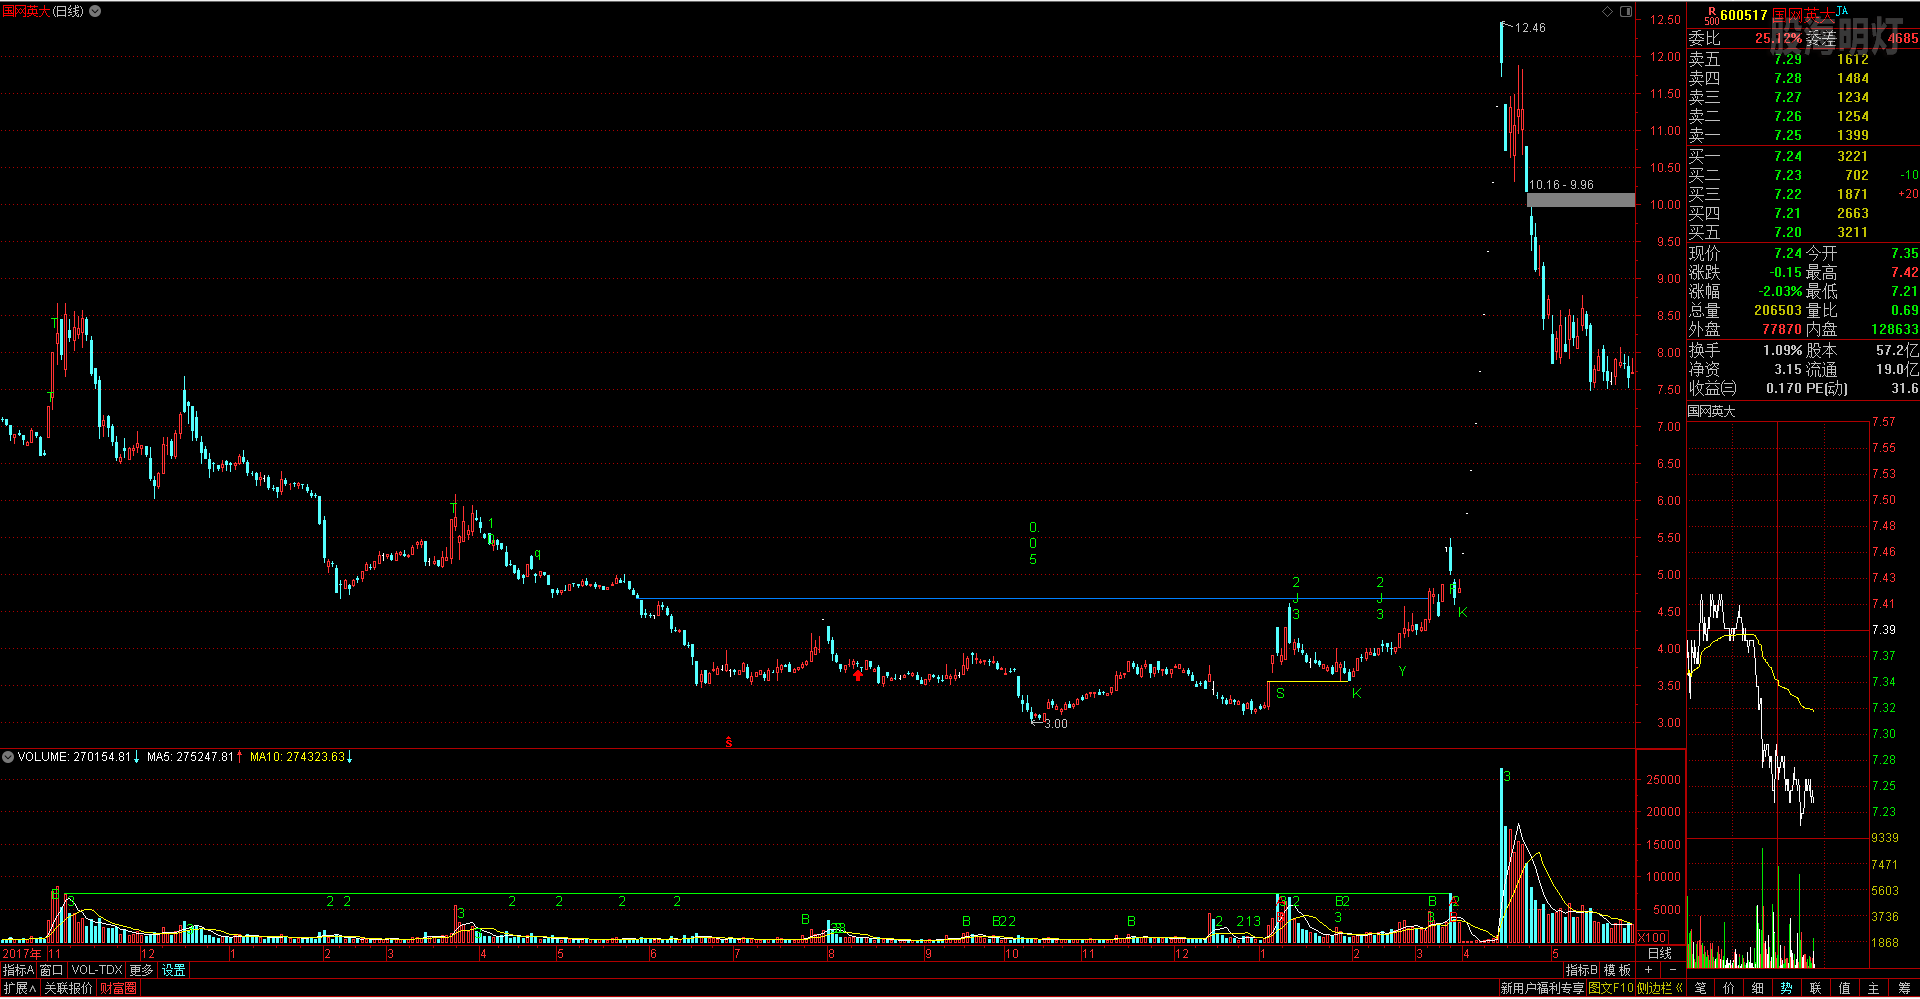Image resolution: width=1920 pixels, height=999 pixels.
Task: Select the VOL-TDX indicator tab
Action: pos(96,970)
